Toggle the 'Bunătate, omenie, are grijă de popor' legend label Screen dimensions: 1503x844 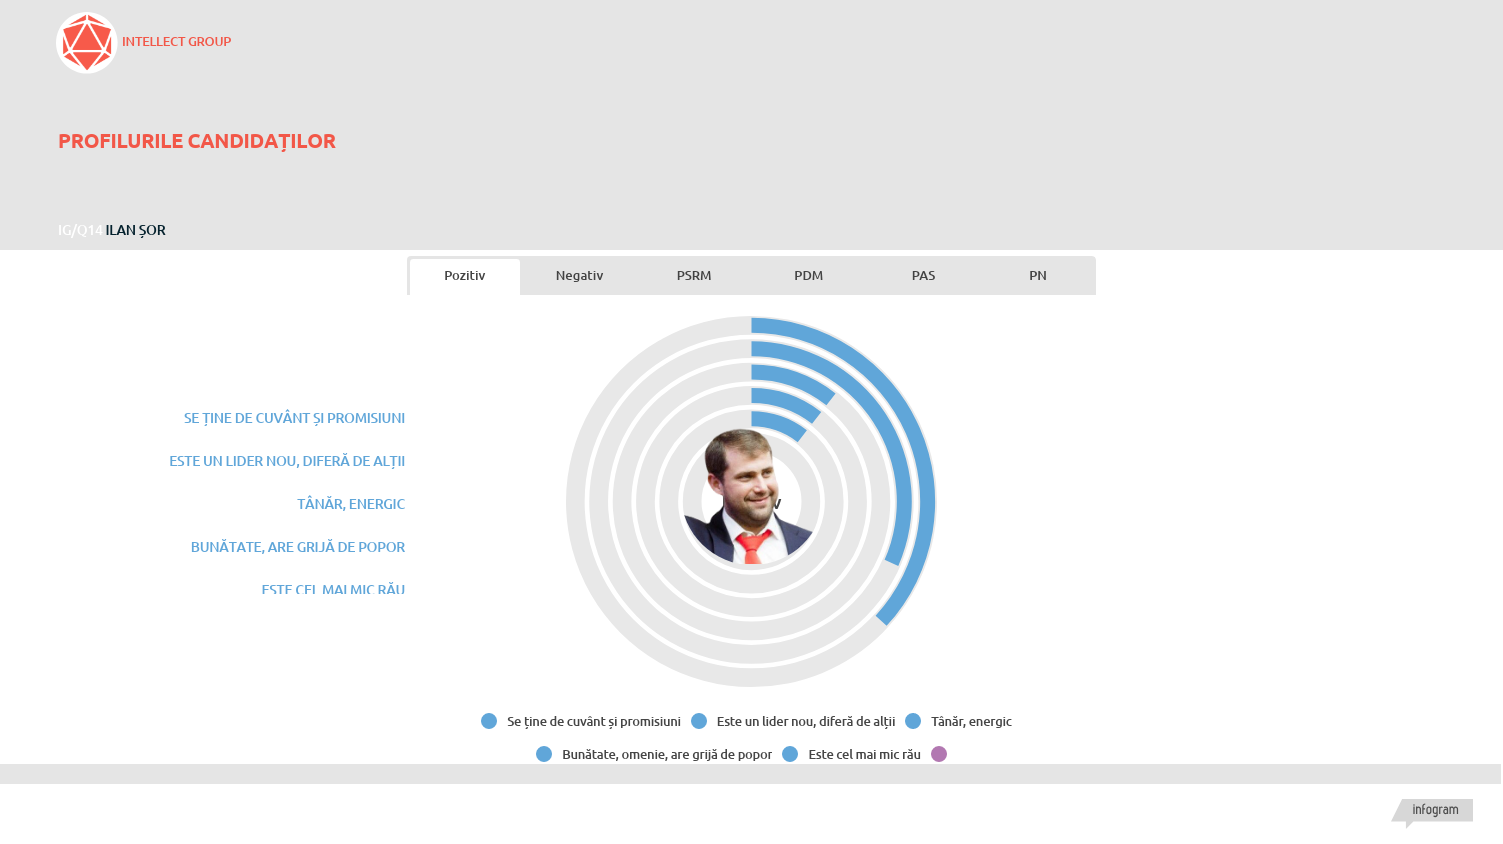(666, 755)
